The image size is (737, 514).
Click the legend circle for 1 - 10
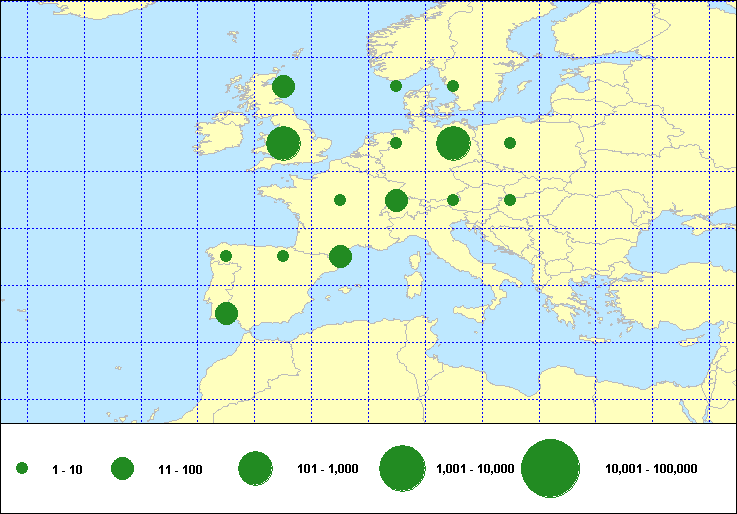22,468
